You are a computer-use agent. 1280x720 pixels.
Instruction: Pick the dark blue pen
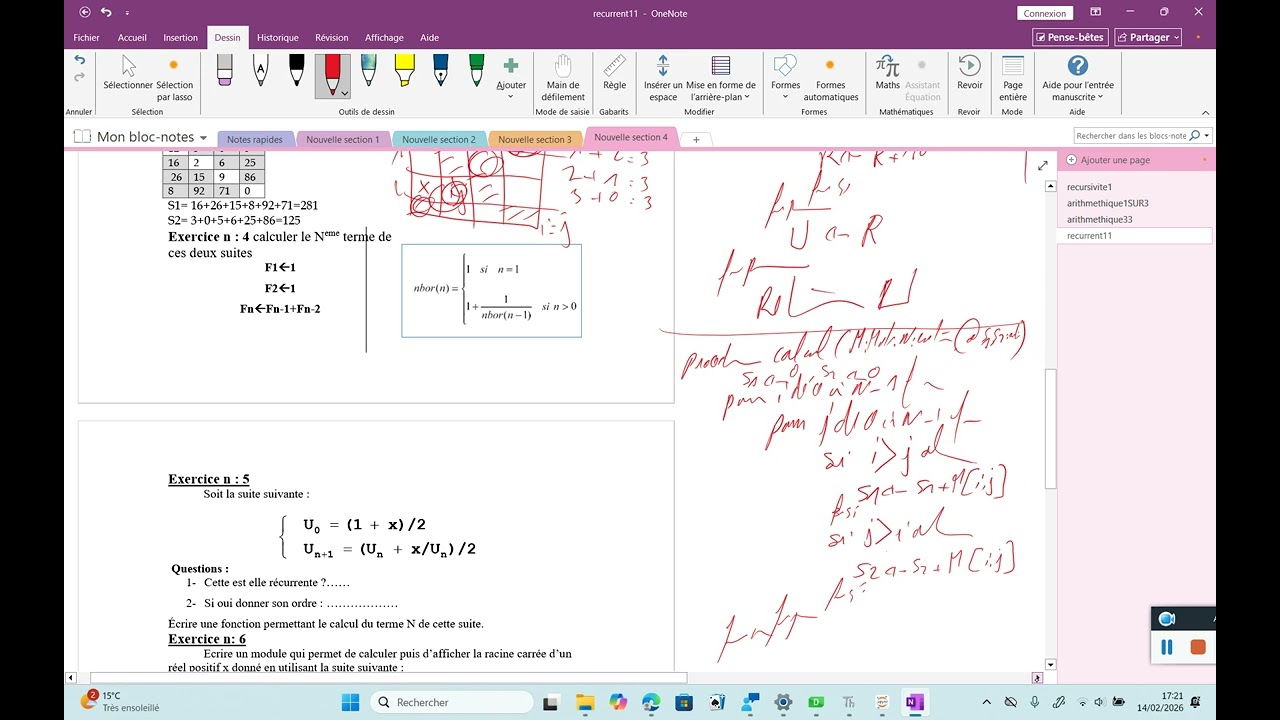[440, 69]
